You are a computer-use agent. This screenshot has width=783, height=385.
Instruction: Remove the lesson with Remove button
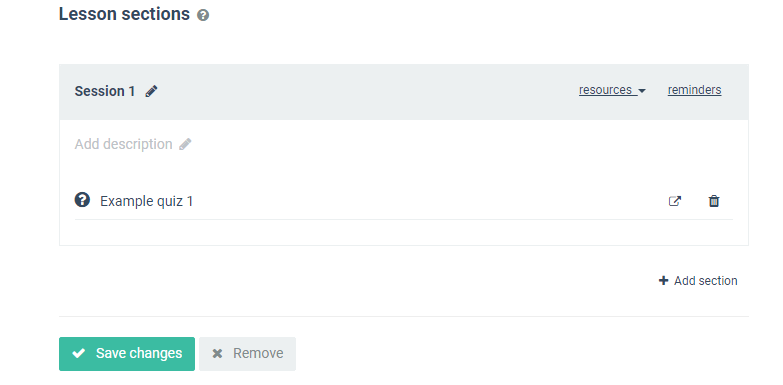247,354
